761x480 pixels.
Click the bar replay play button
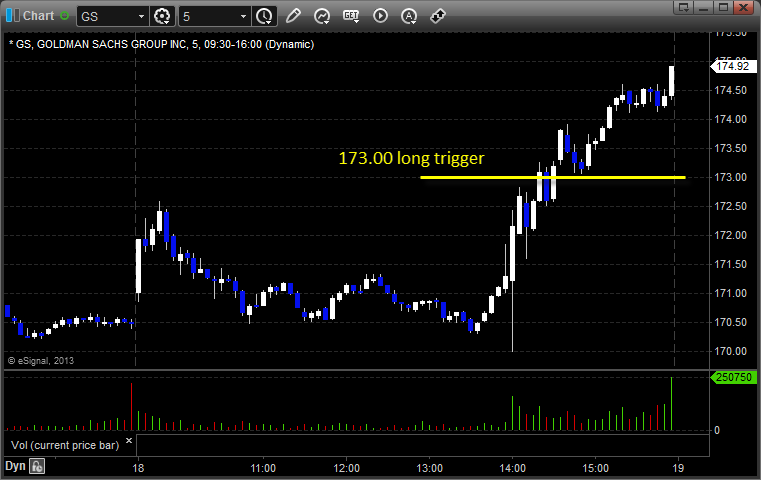(380, 16)
